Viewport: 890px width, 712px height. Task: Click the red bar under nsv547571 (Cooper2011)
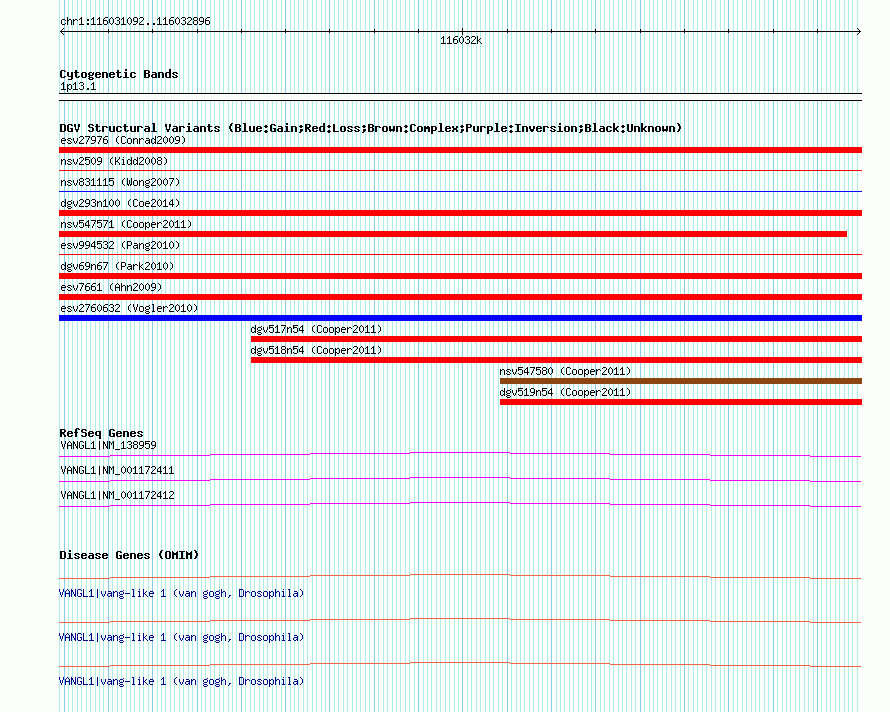tap(453, 234)
